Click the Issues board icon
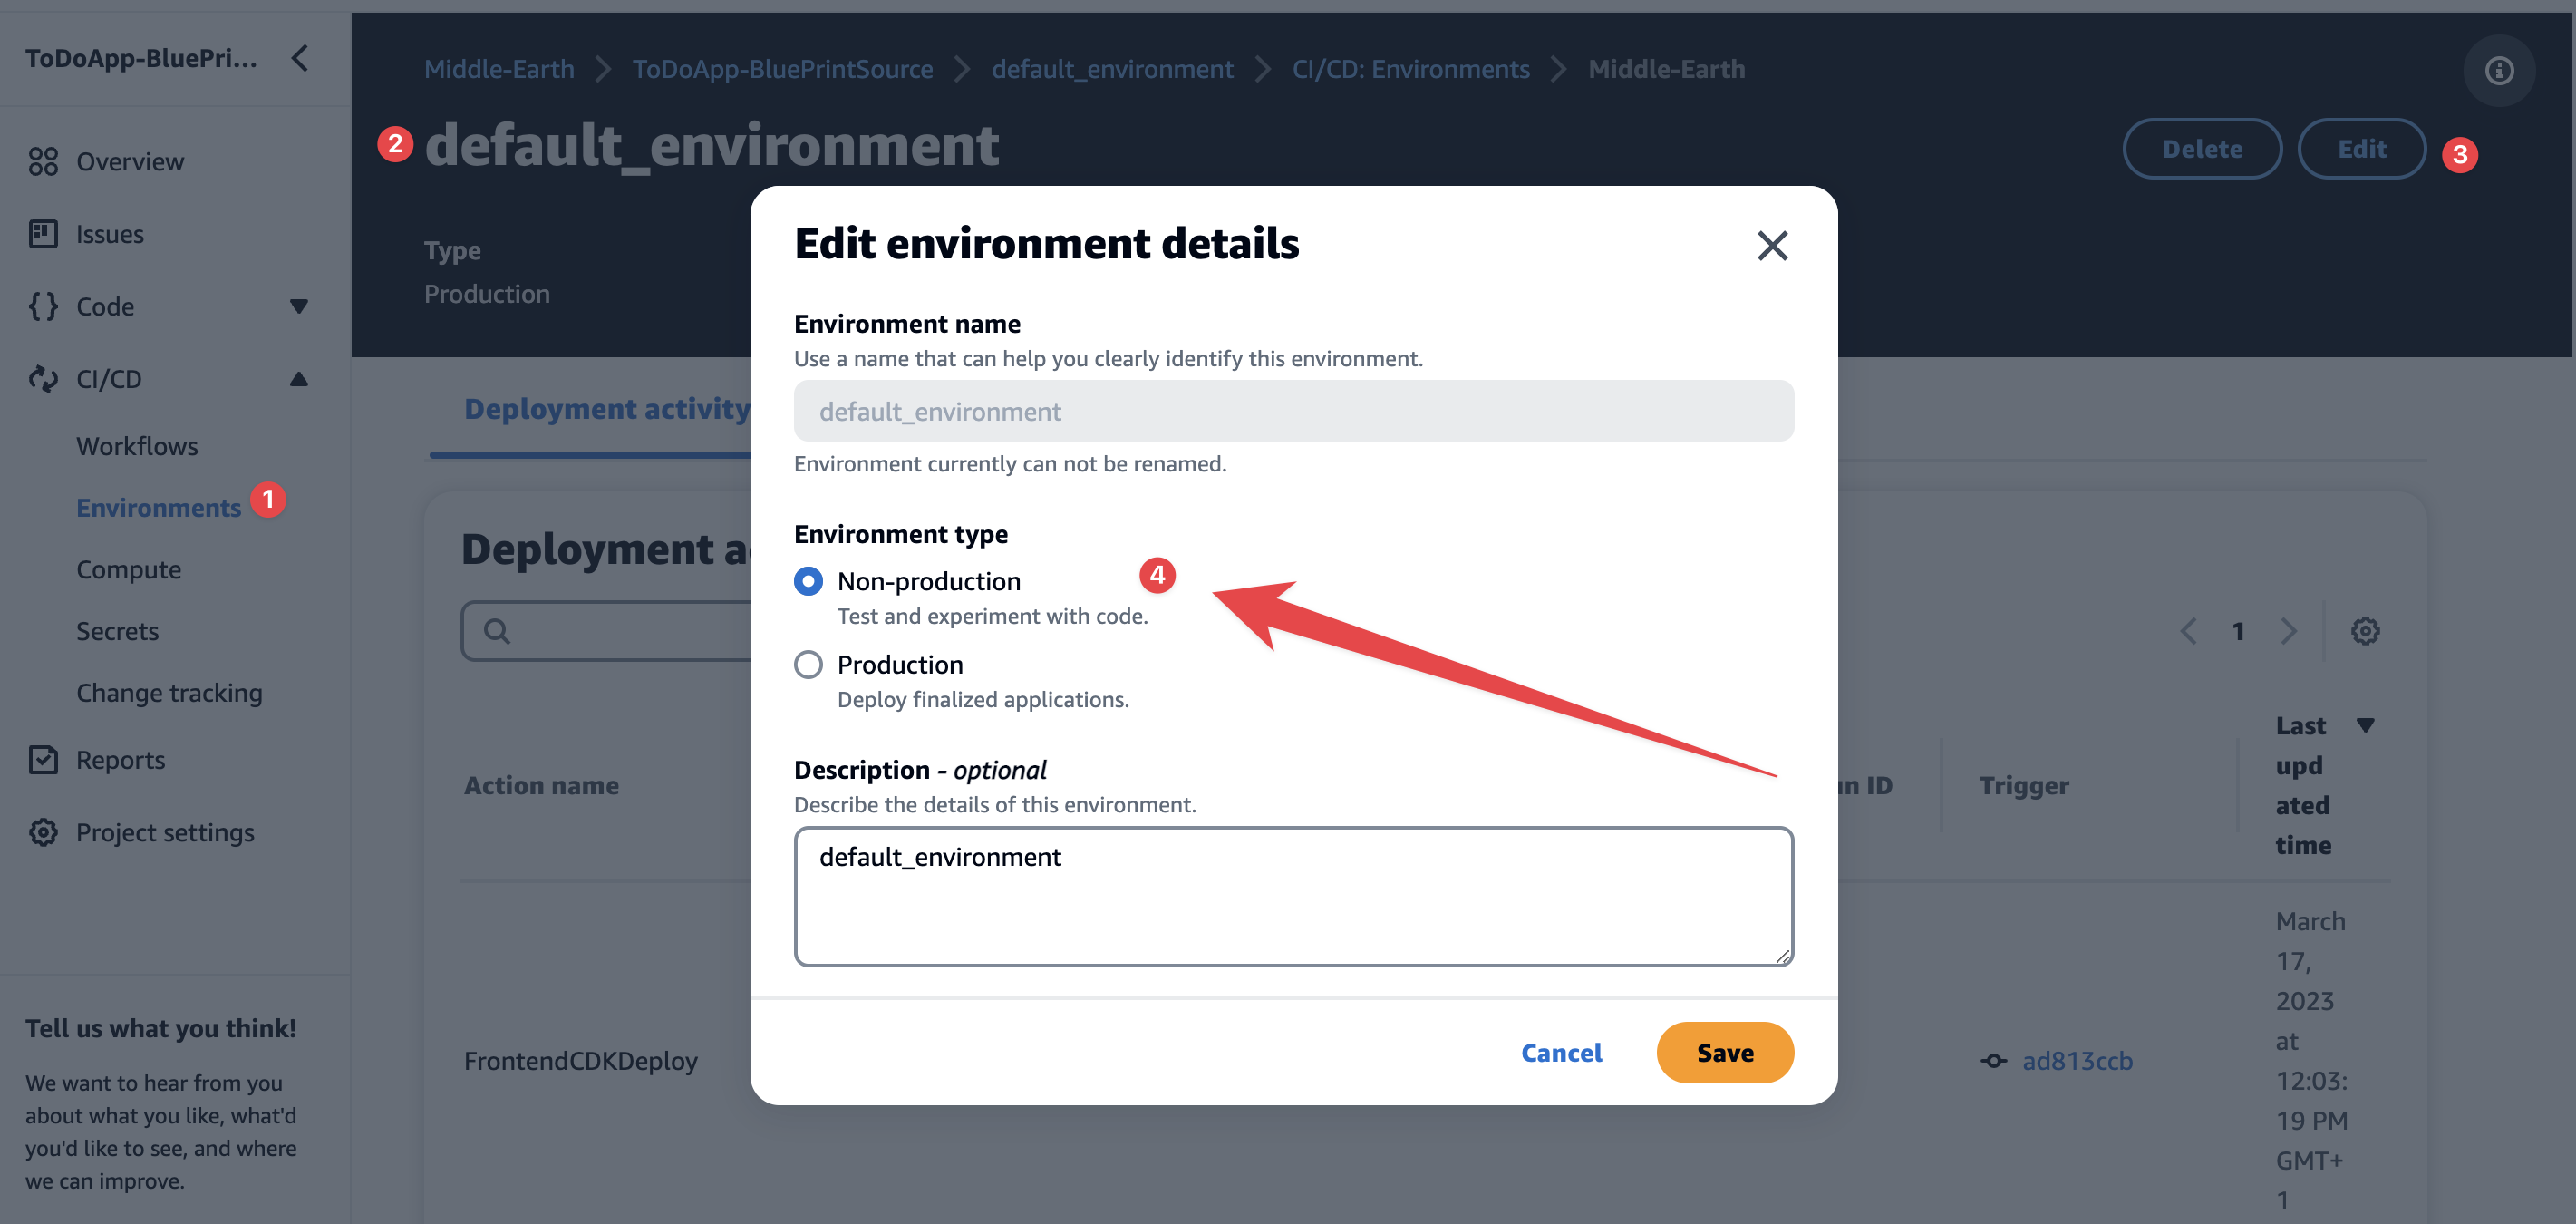This screenshot has height=1224, width=2576. click(43, 234)
